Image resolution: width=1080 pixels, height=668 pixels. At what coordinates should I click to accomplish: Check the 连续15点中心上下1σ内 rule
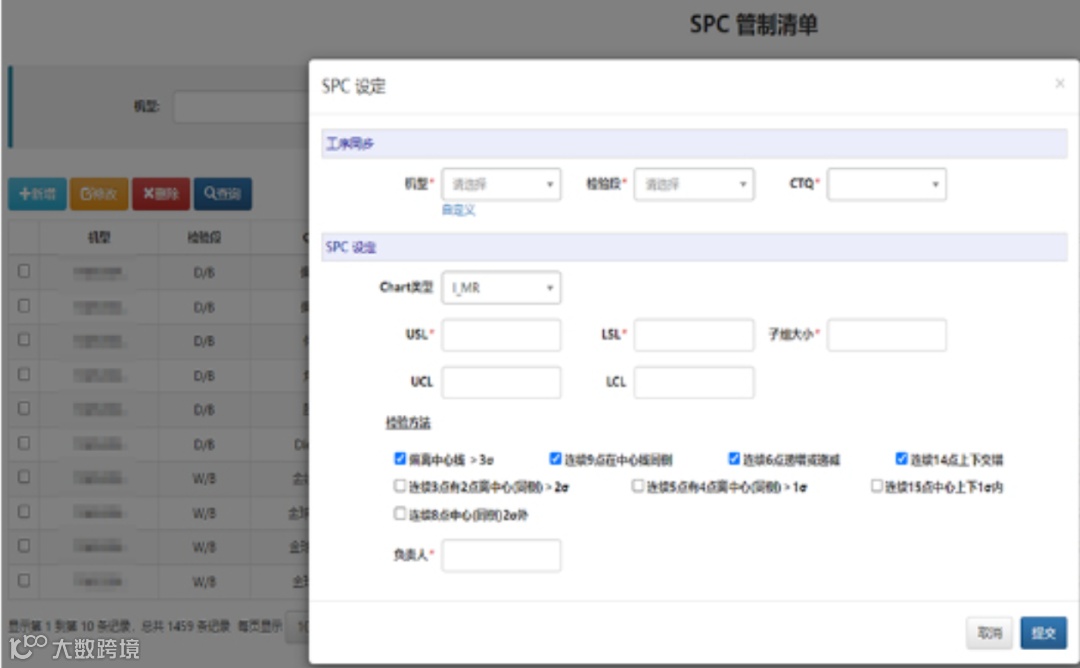coord(877,486)
